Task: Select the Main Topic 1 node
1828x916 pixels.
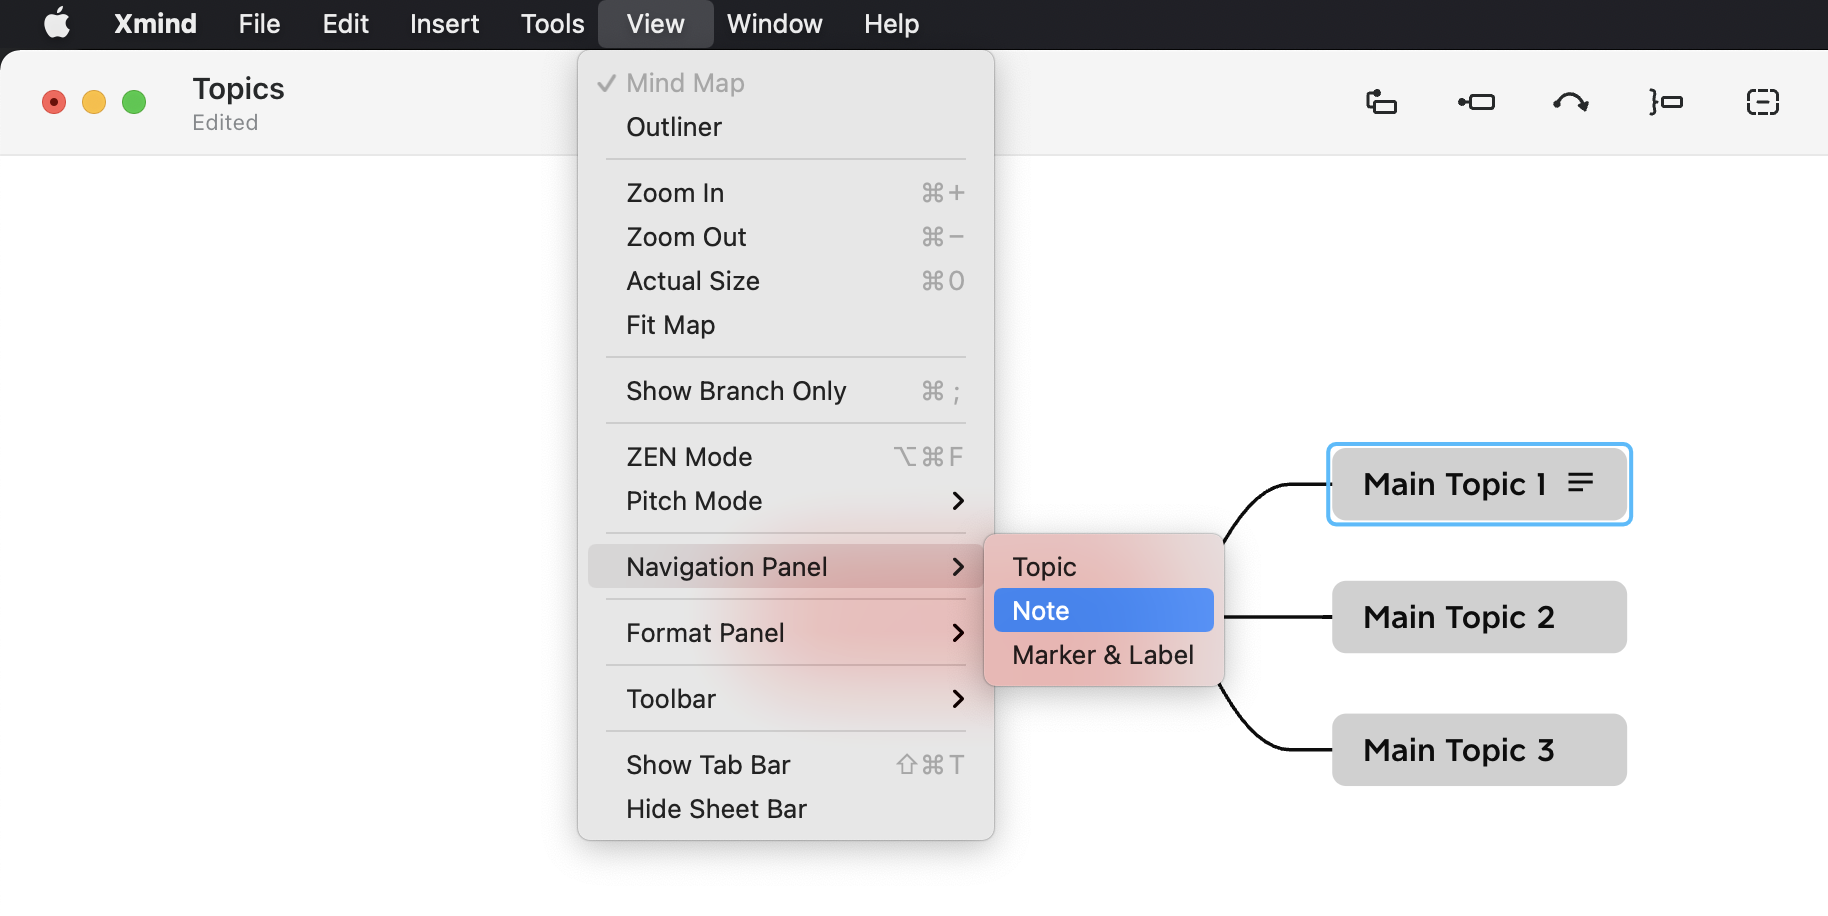Action: [1479, 484]
